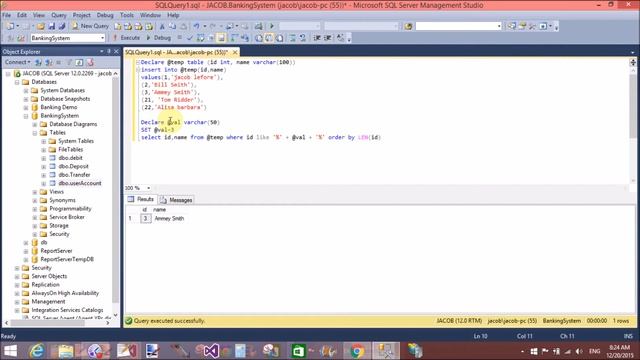The height and width of the screenshot is (360, 640).
Task: Open the 100 % zoom dropdown
Action: (149, 188)
